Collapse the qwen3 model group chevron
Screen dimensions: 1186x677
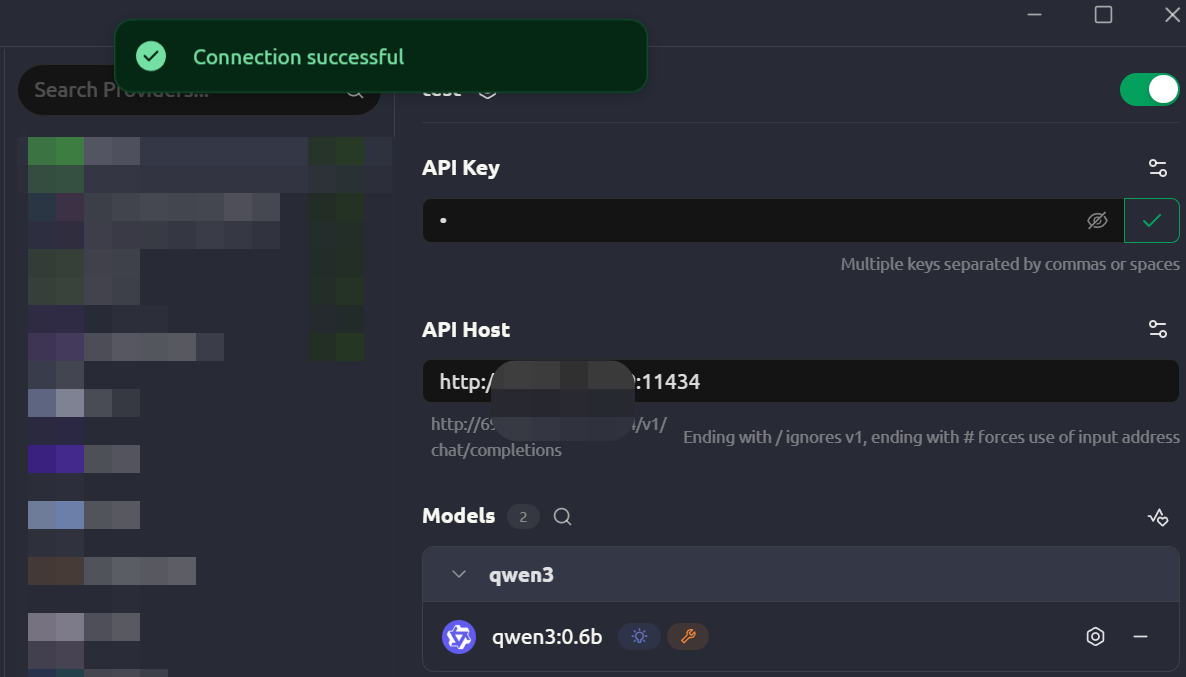coord(459,574)
